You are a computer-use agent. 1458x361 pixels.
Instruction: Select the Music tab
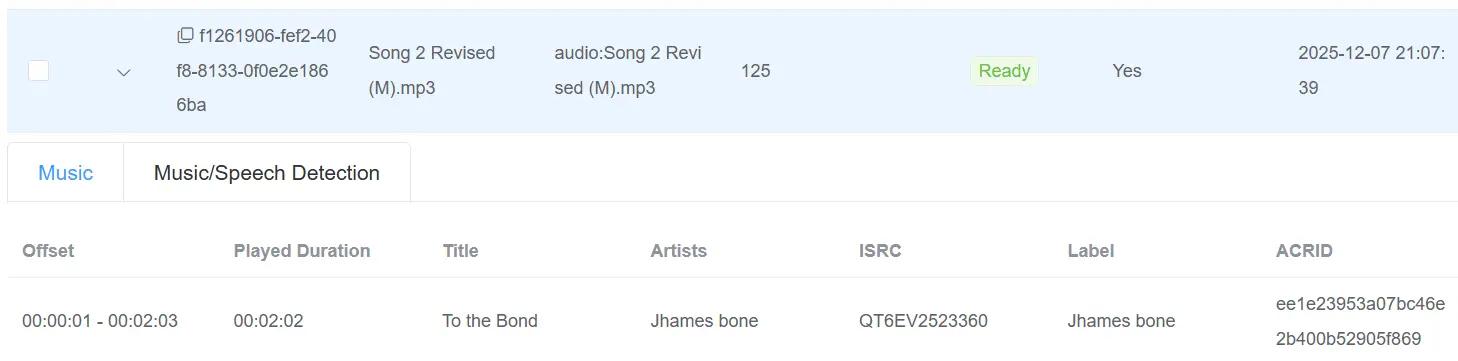click(x=66, y=173)
